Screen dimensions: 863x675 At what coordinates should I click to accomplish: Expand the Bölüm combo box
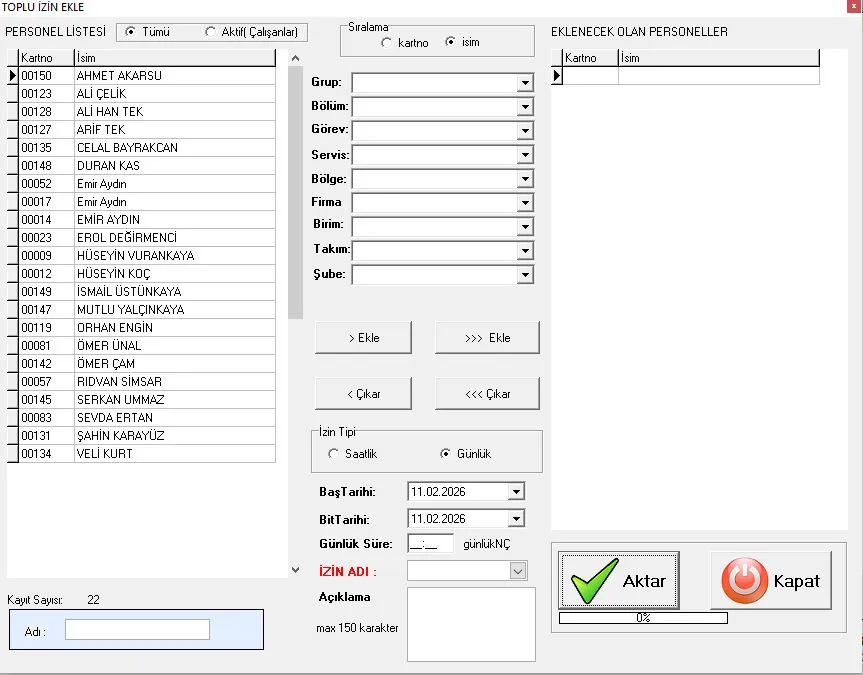click(x=525, y=106)
